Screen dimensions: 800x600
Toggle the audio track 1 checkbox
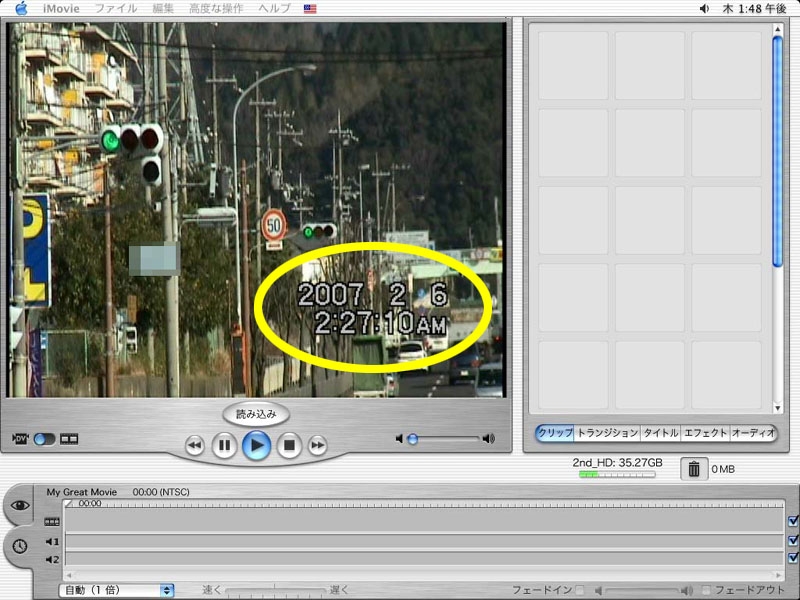793,540
